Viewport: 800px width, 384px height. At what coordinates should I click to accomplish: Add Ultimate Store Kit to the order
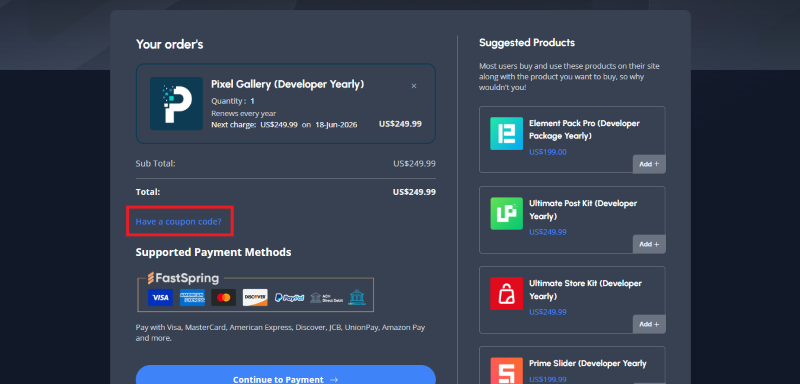click(x=649, y=324)
